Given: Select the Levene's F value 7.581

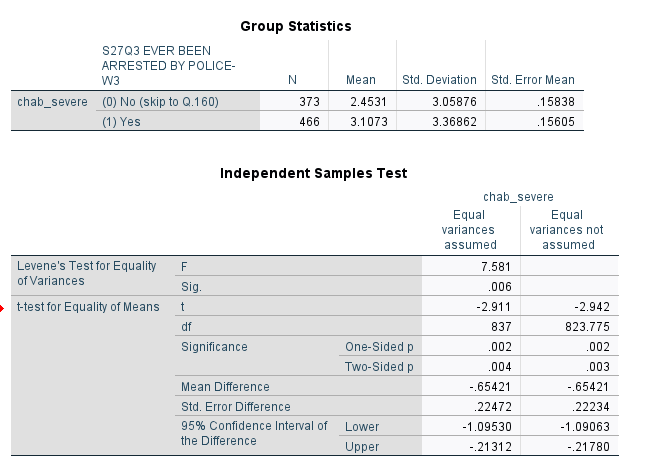Looking at the screenshot, I should [496, 267].
